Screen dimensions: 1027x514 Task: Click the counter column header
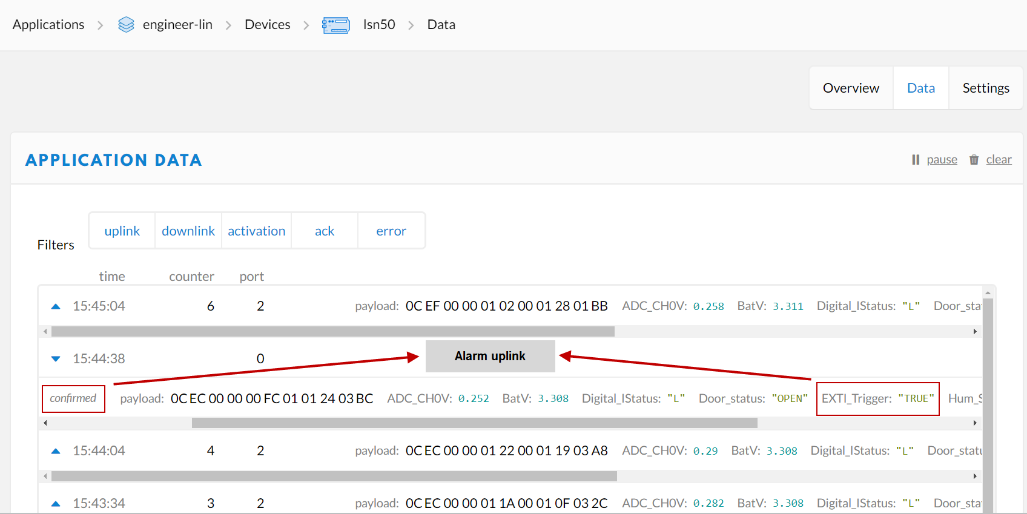click(192, 276)
